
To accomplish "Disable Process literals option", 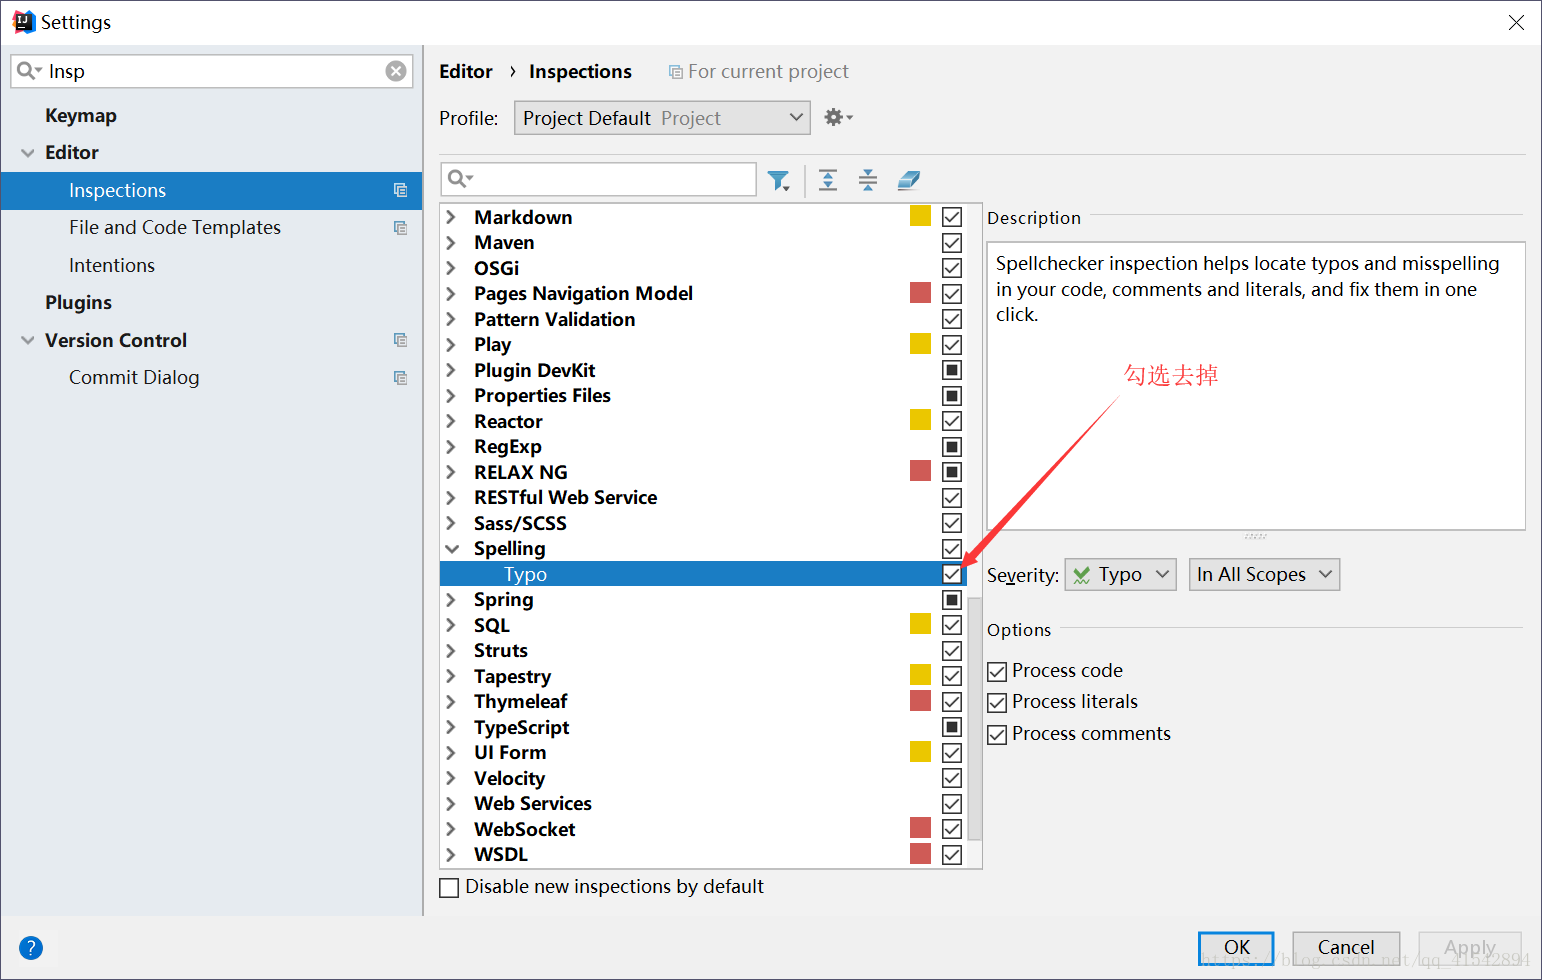I will [x=997, y=703].
